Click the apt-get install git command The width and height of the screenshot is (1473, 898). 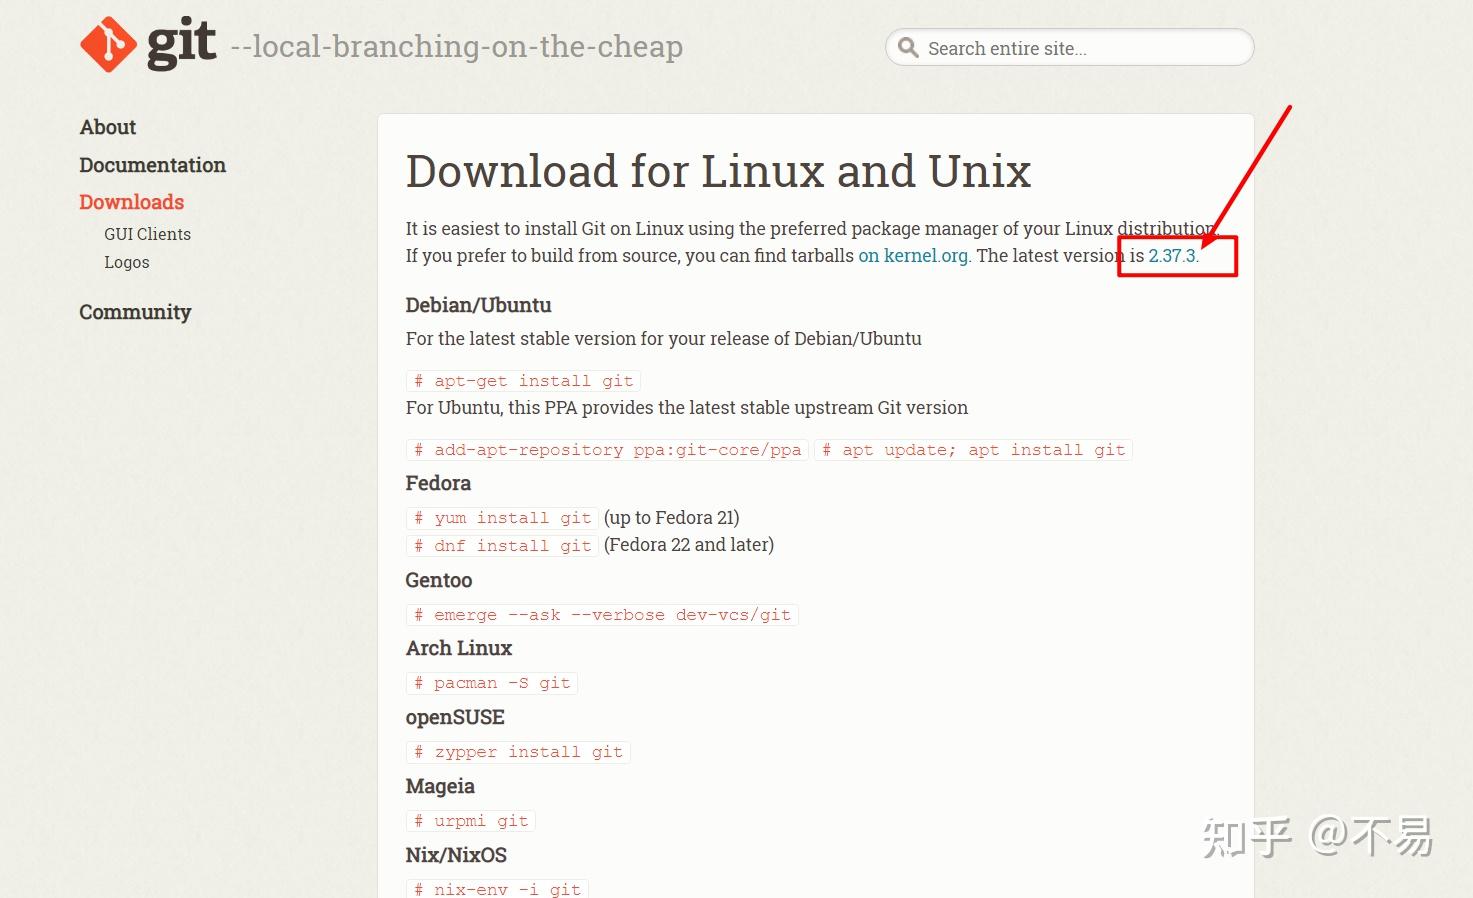[x=523, y=381]
